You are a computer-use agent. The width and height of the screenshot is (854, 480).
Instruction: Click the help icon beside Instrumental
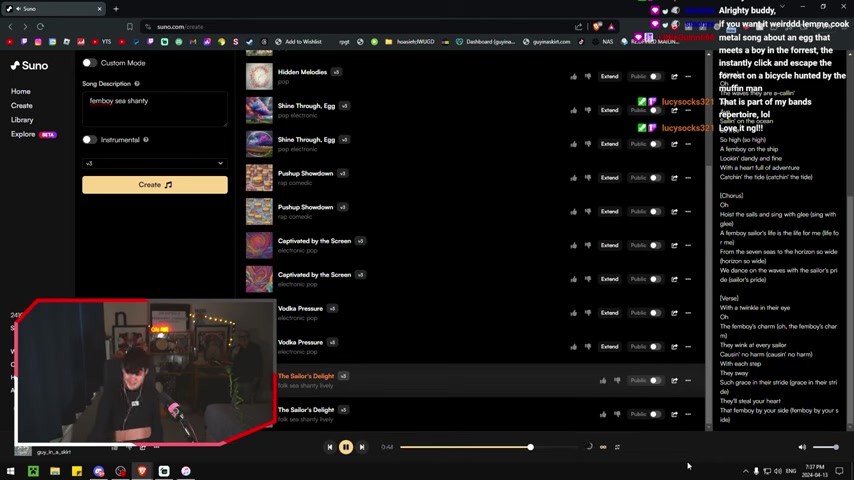pyautogui.click(x=145, y=140)
